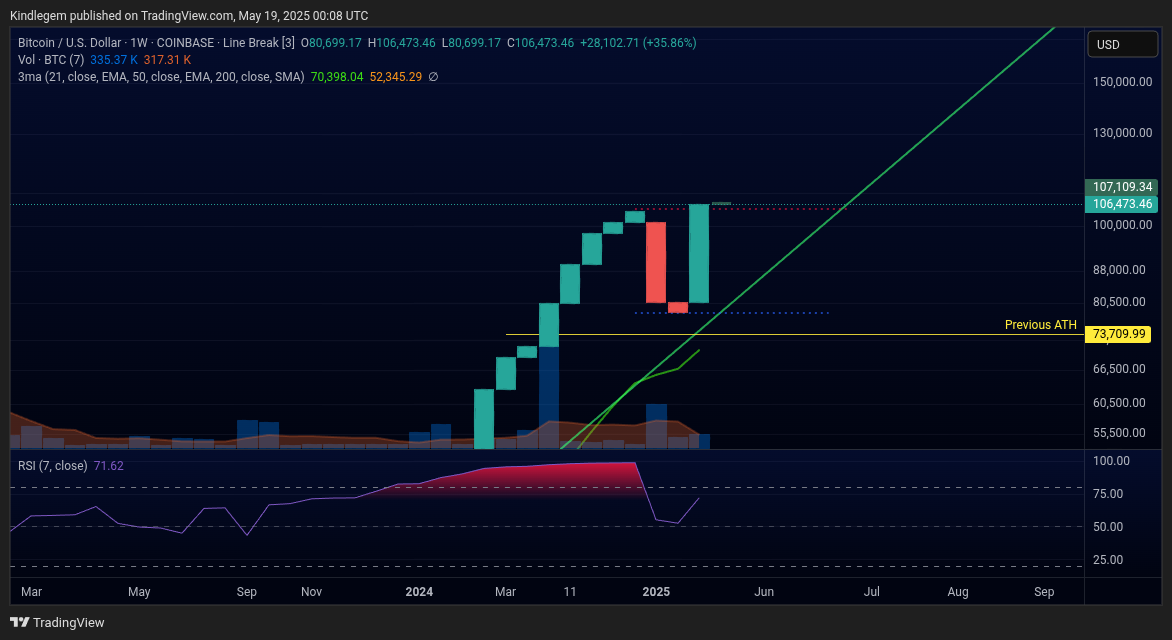
Task: Click the 88,000.00 price axis level
Action: (x=1119, y=270)
